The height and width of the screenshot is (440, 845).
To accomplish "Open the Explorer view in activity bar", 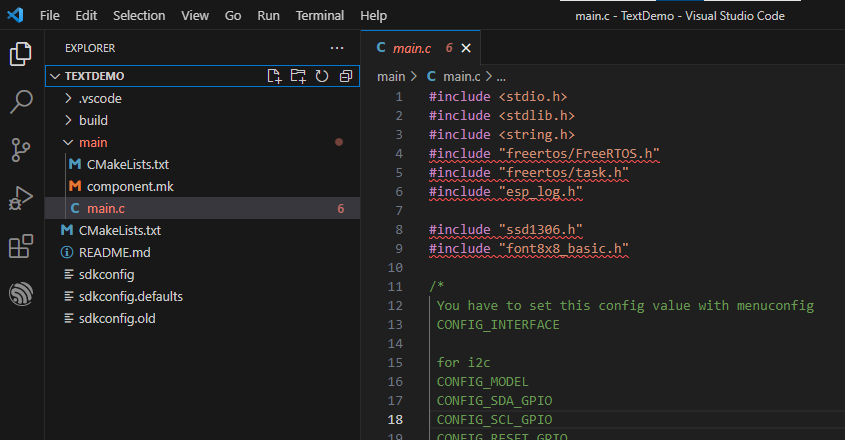I will pos(21,54).
